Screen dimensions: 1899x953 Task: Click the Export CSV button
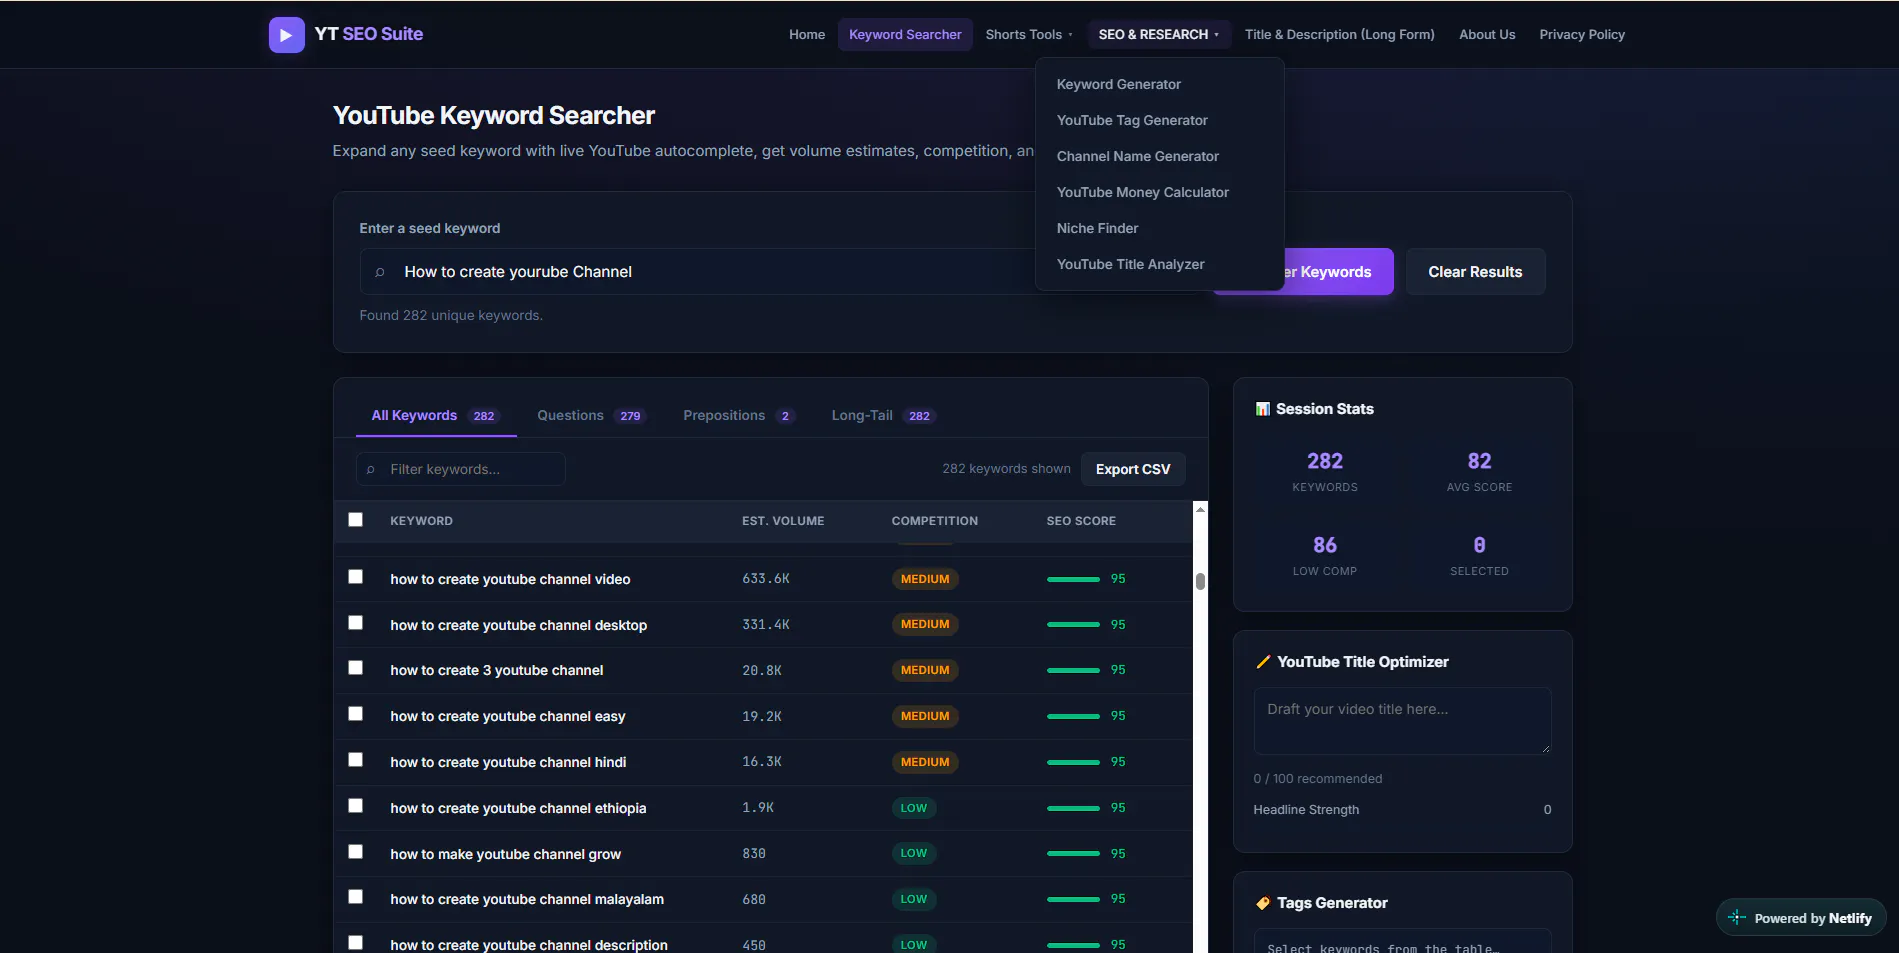pyautogui.click(x=1133, y=469)
